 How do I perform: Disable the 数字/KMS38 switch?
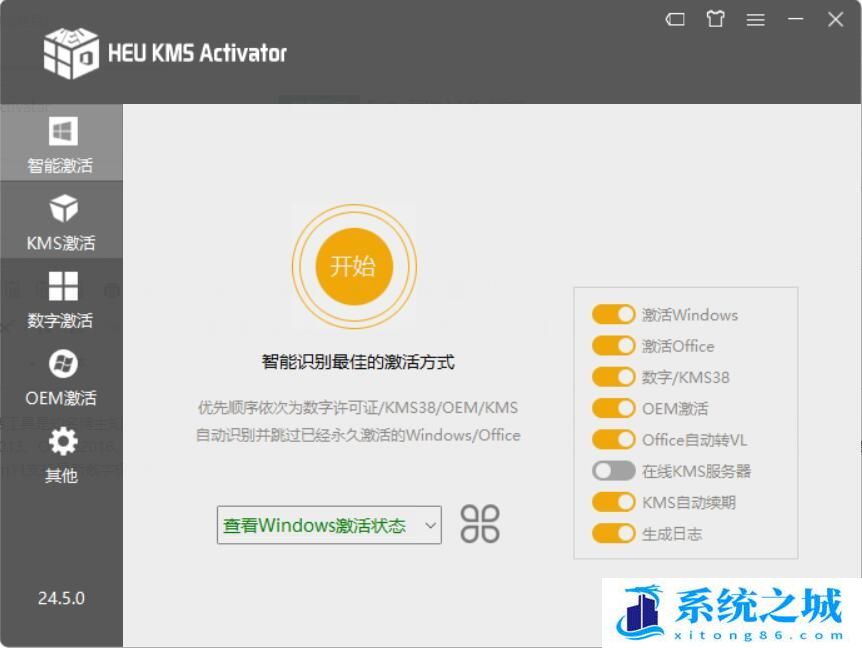tap(614, 377)
